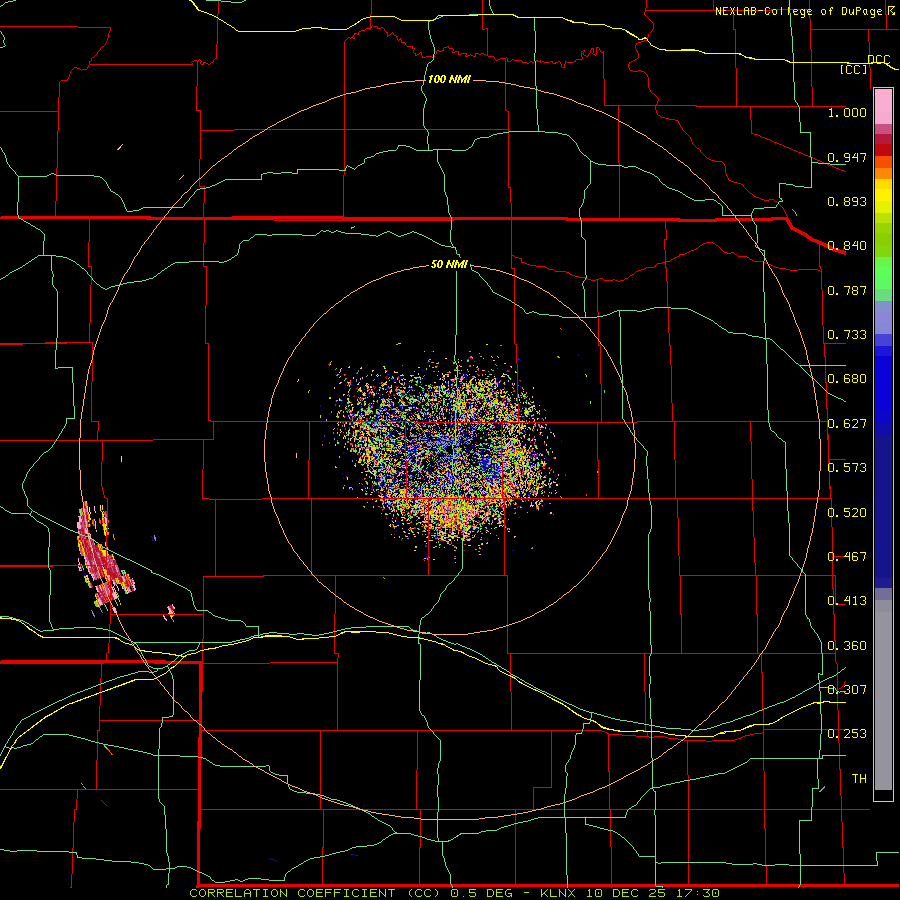Image resolution: width=900 pixels, height=900 pixels.
Task: Click the multicolored clutter at the radar center
Action: coord(445,451)
